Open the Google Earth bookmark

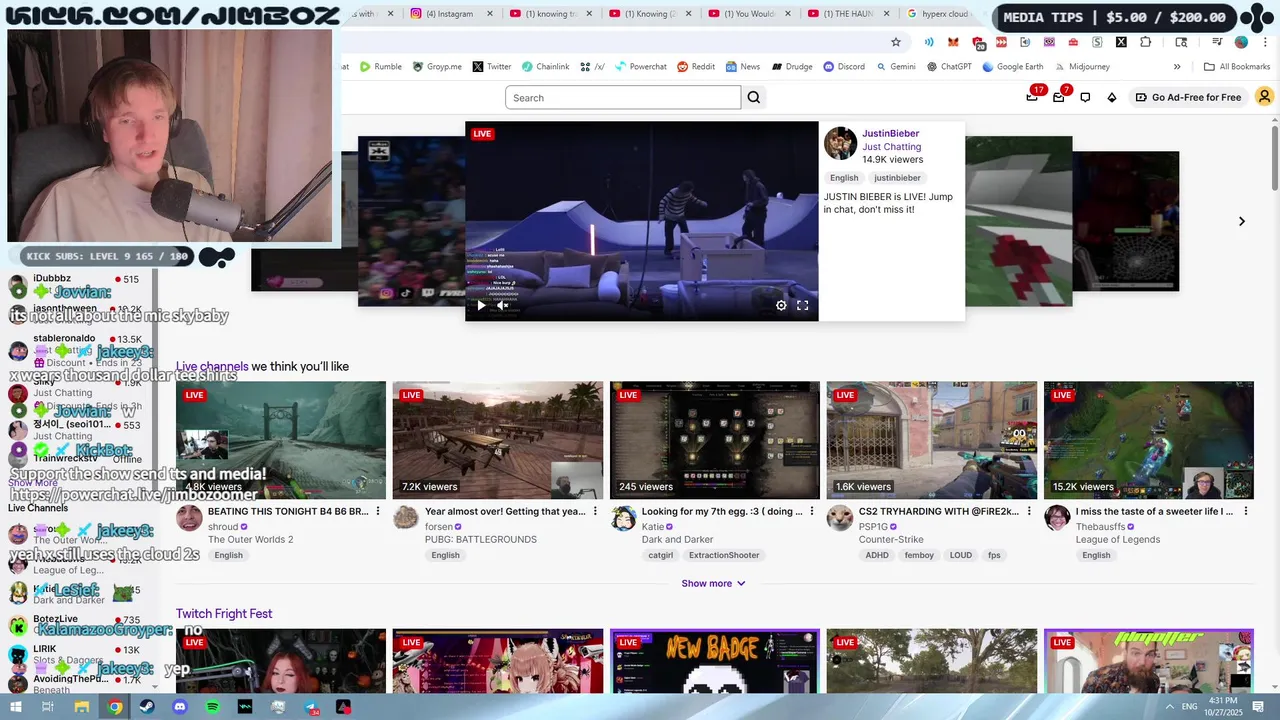[1013, 66]
